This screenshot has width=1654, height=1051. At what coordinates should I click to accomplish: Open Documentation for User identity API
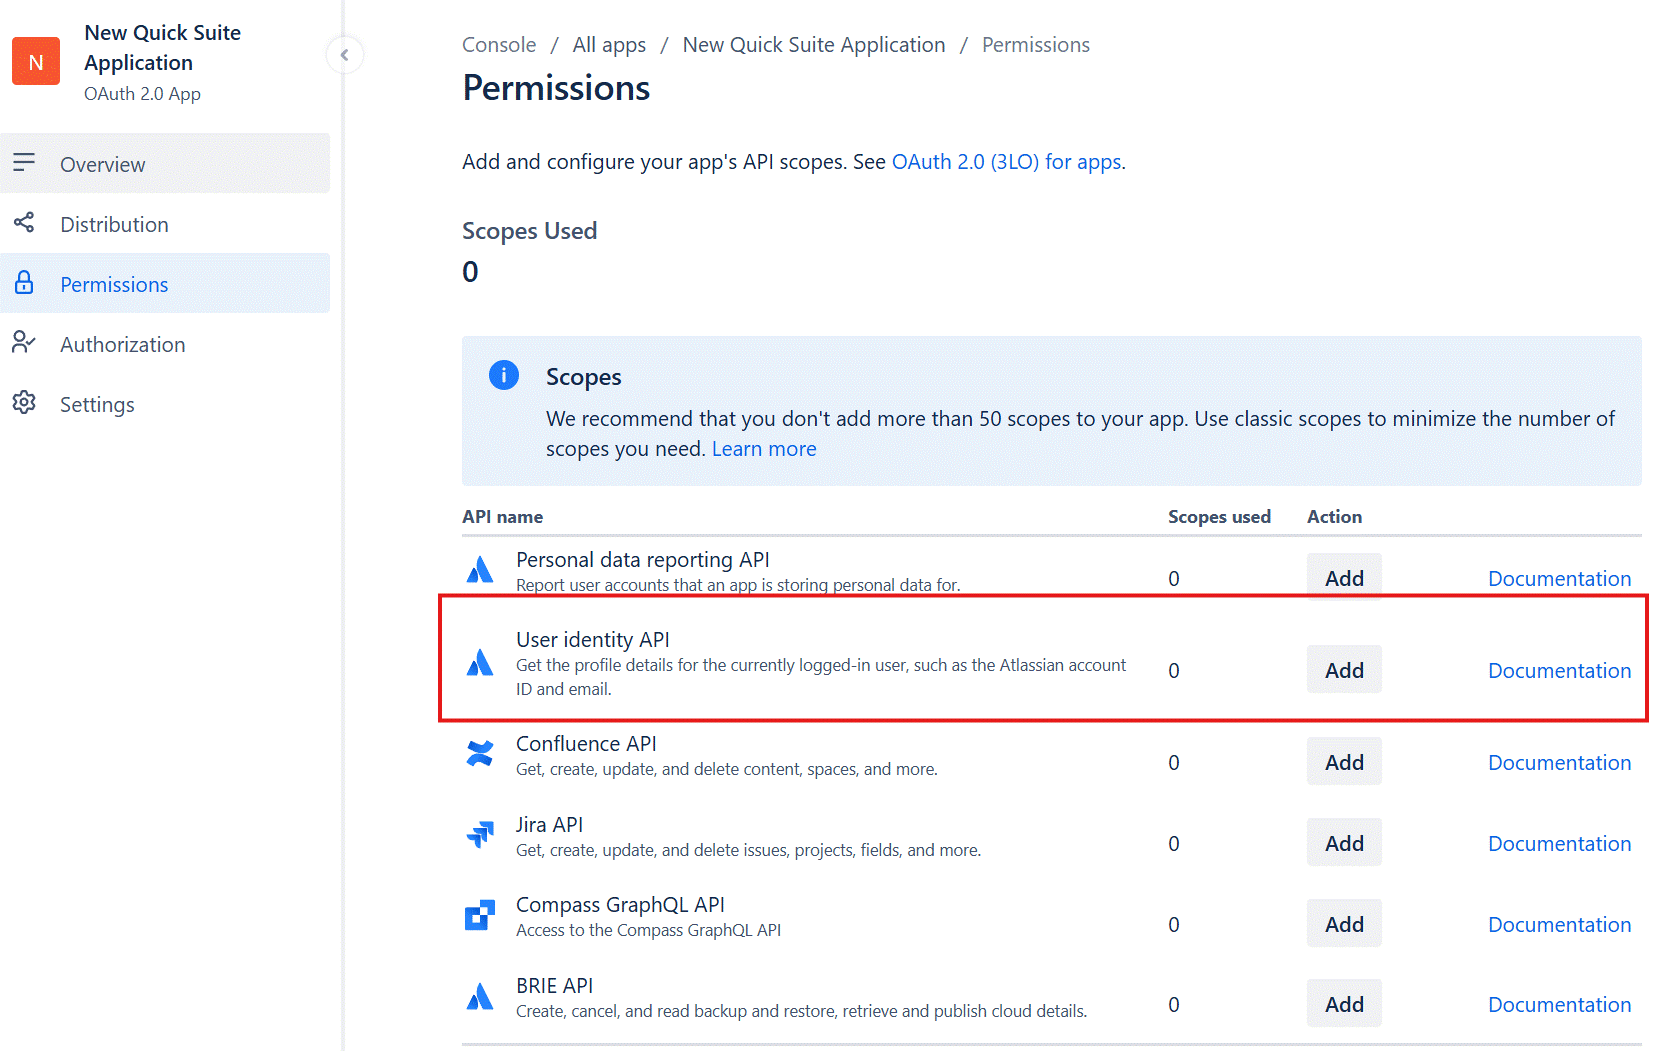point(1559,671)
